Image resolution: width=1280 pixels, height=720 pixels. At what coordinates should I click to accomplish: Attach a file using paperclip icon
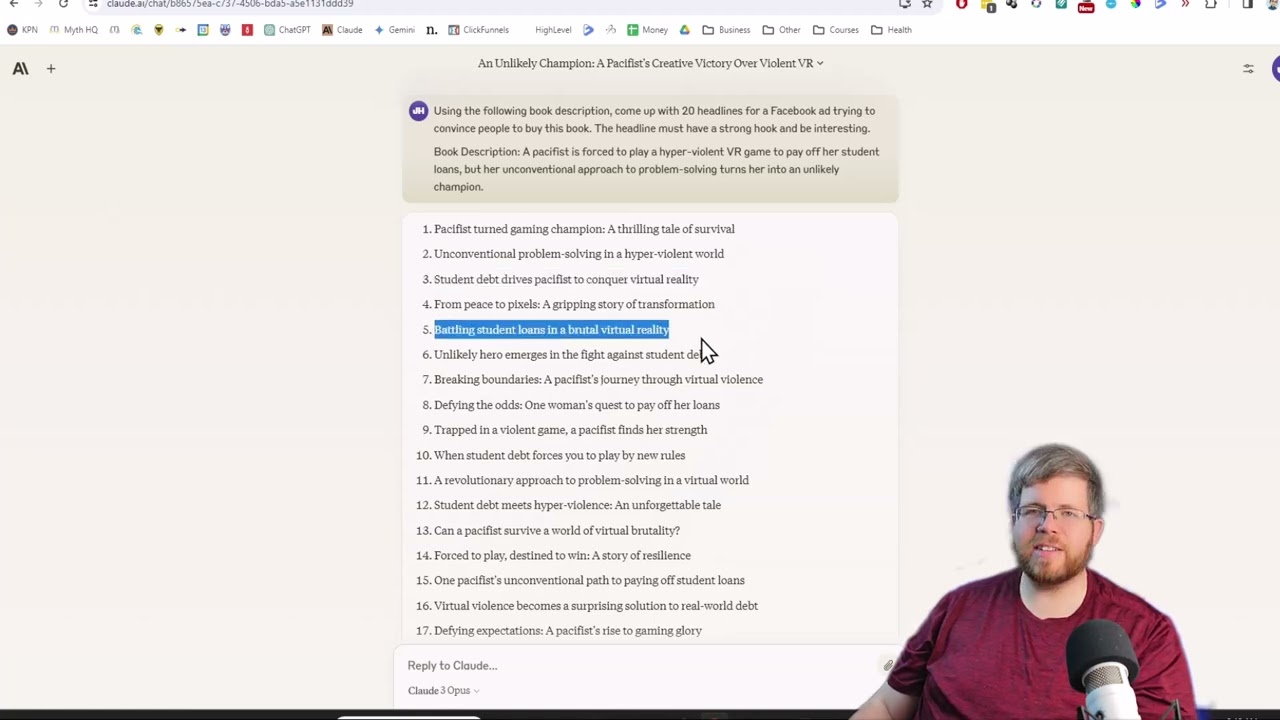click(888, 665)
